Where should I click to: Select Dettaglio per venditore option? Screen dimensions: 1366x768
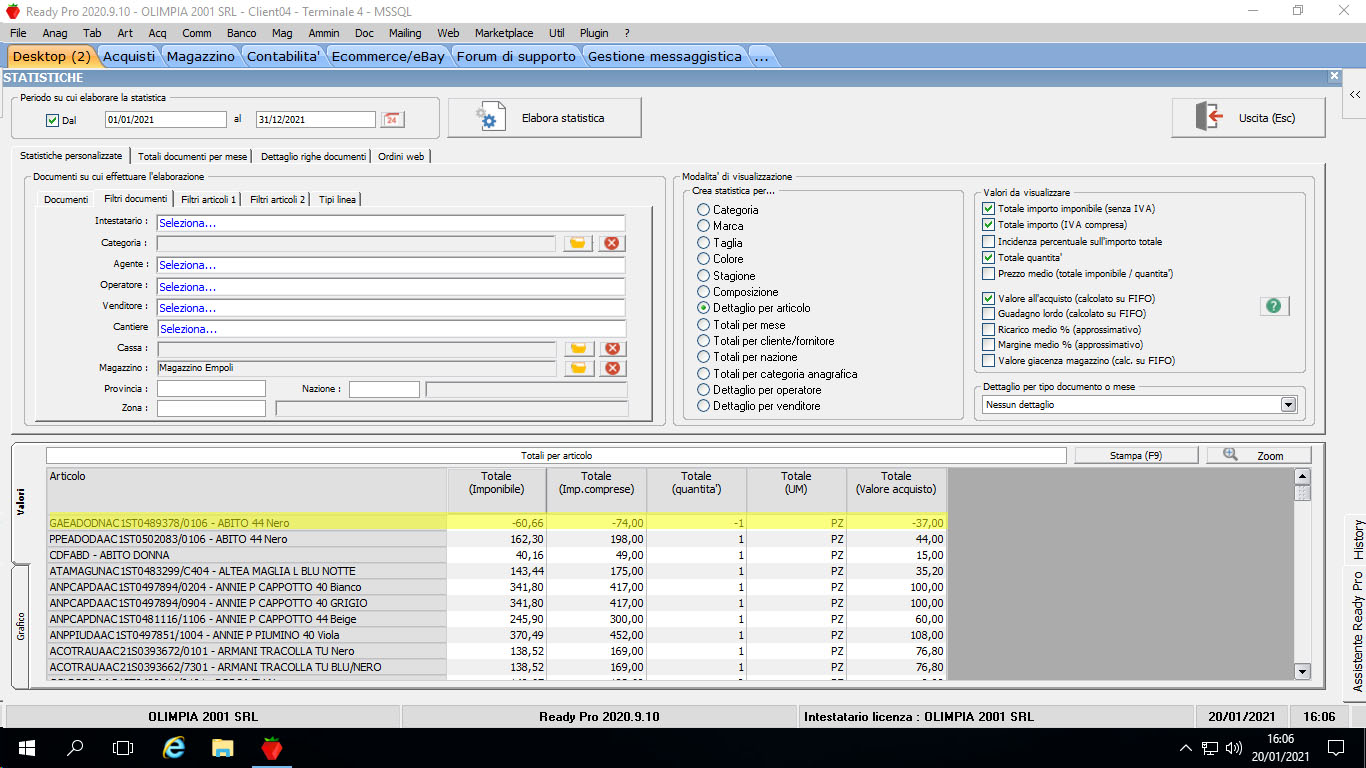coord(704,406)
